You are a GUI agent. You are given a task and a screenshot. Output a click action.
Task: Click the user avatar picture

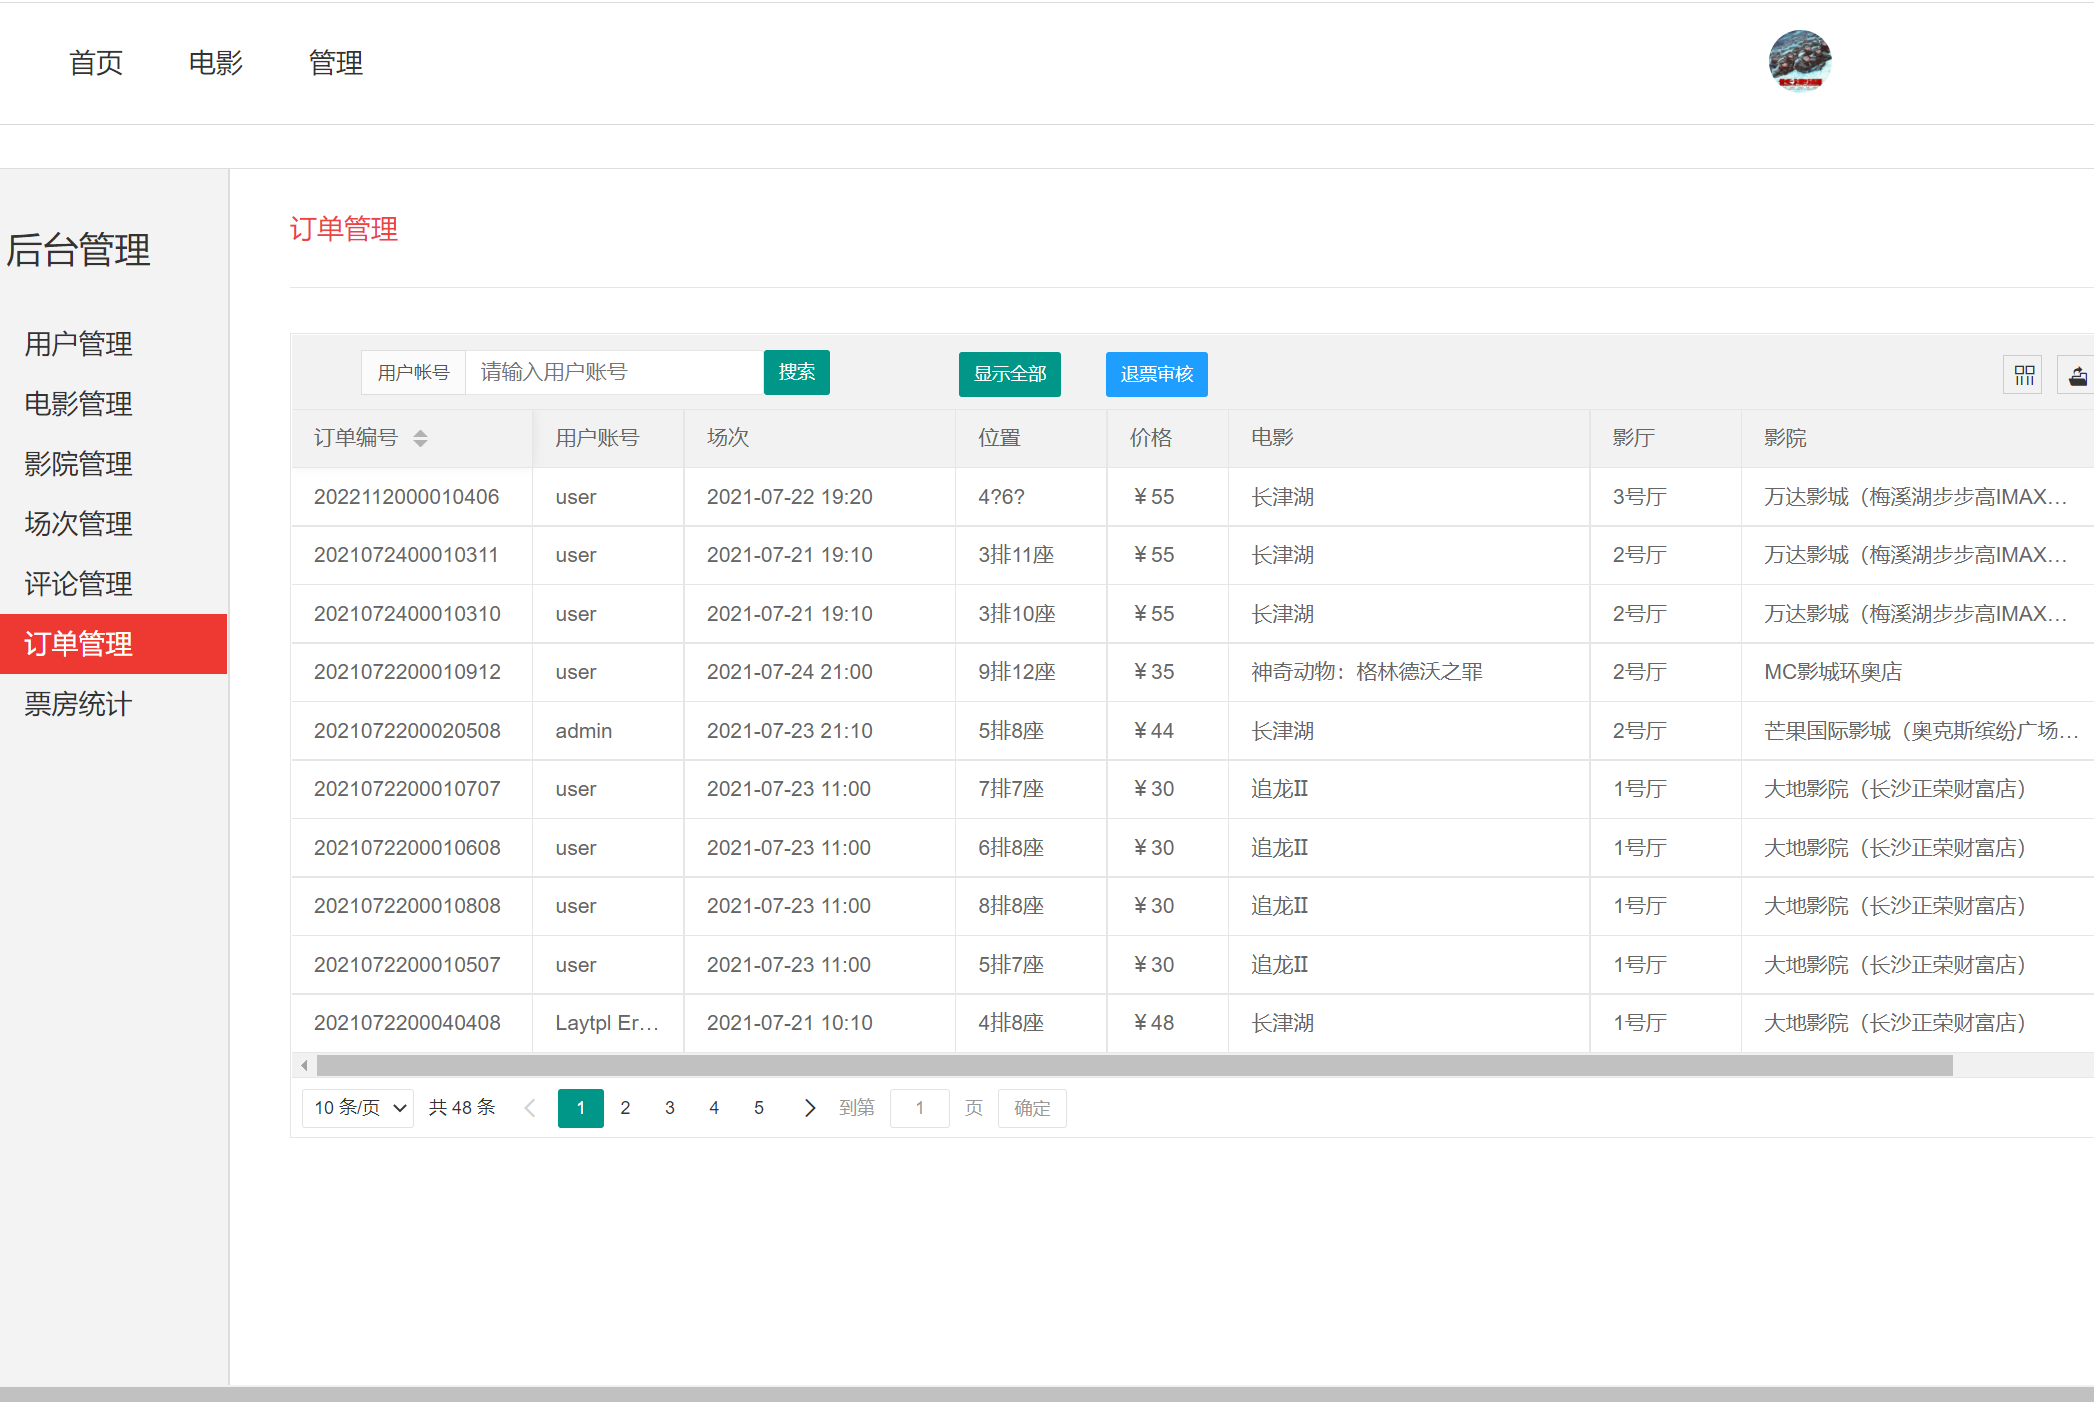click(1799, 61)
